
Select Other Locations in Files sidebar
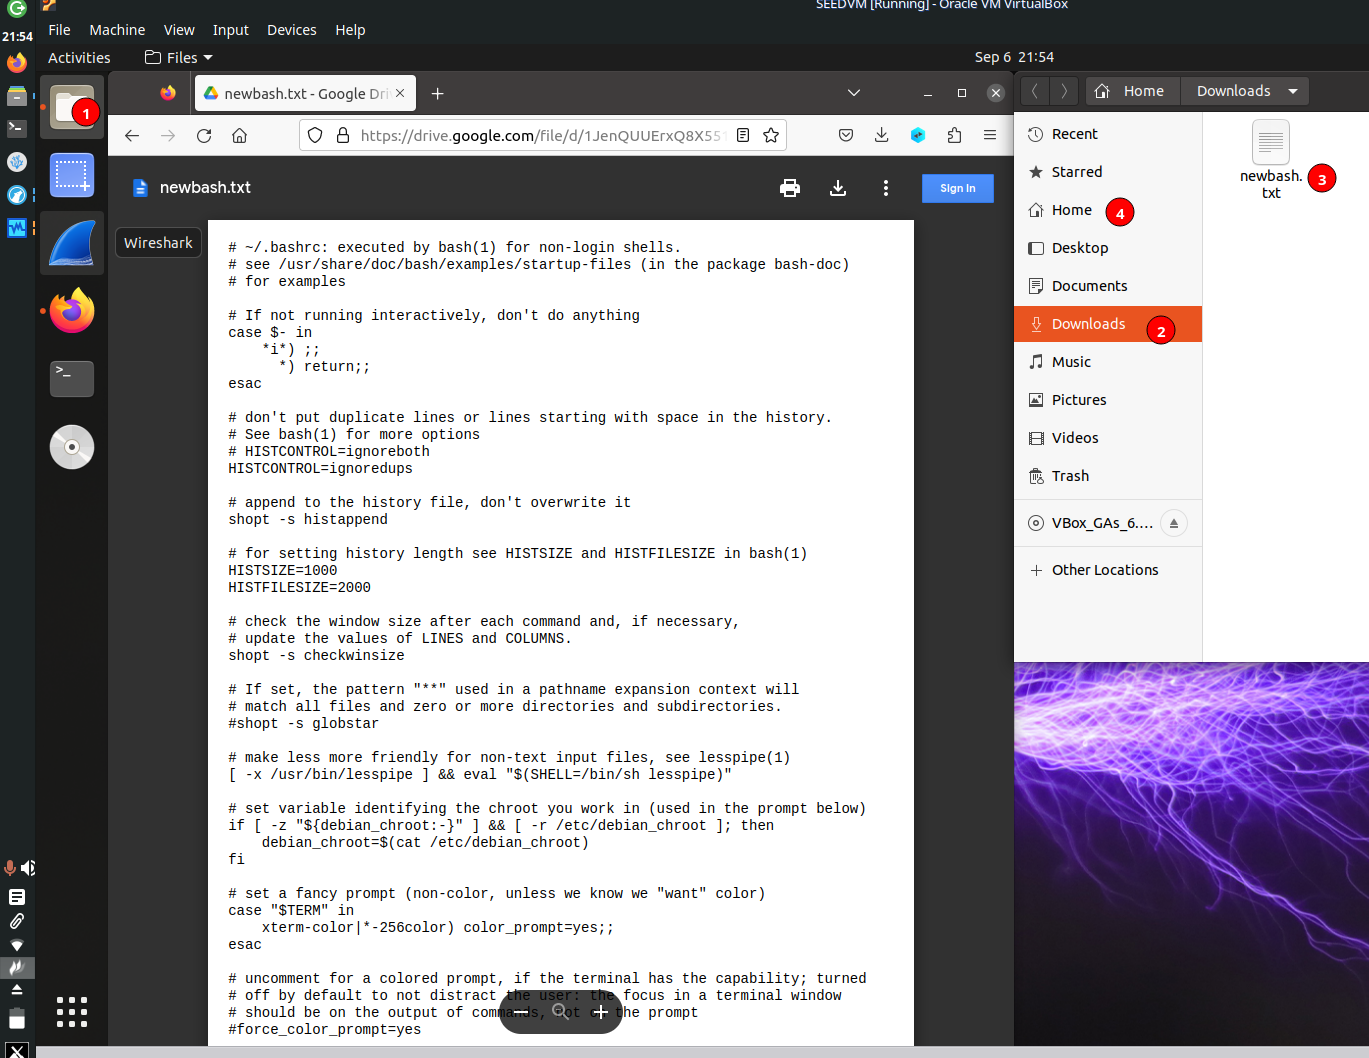coord(1104,570)
